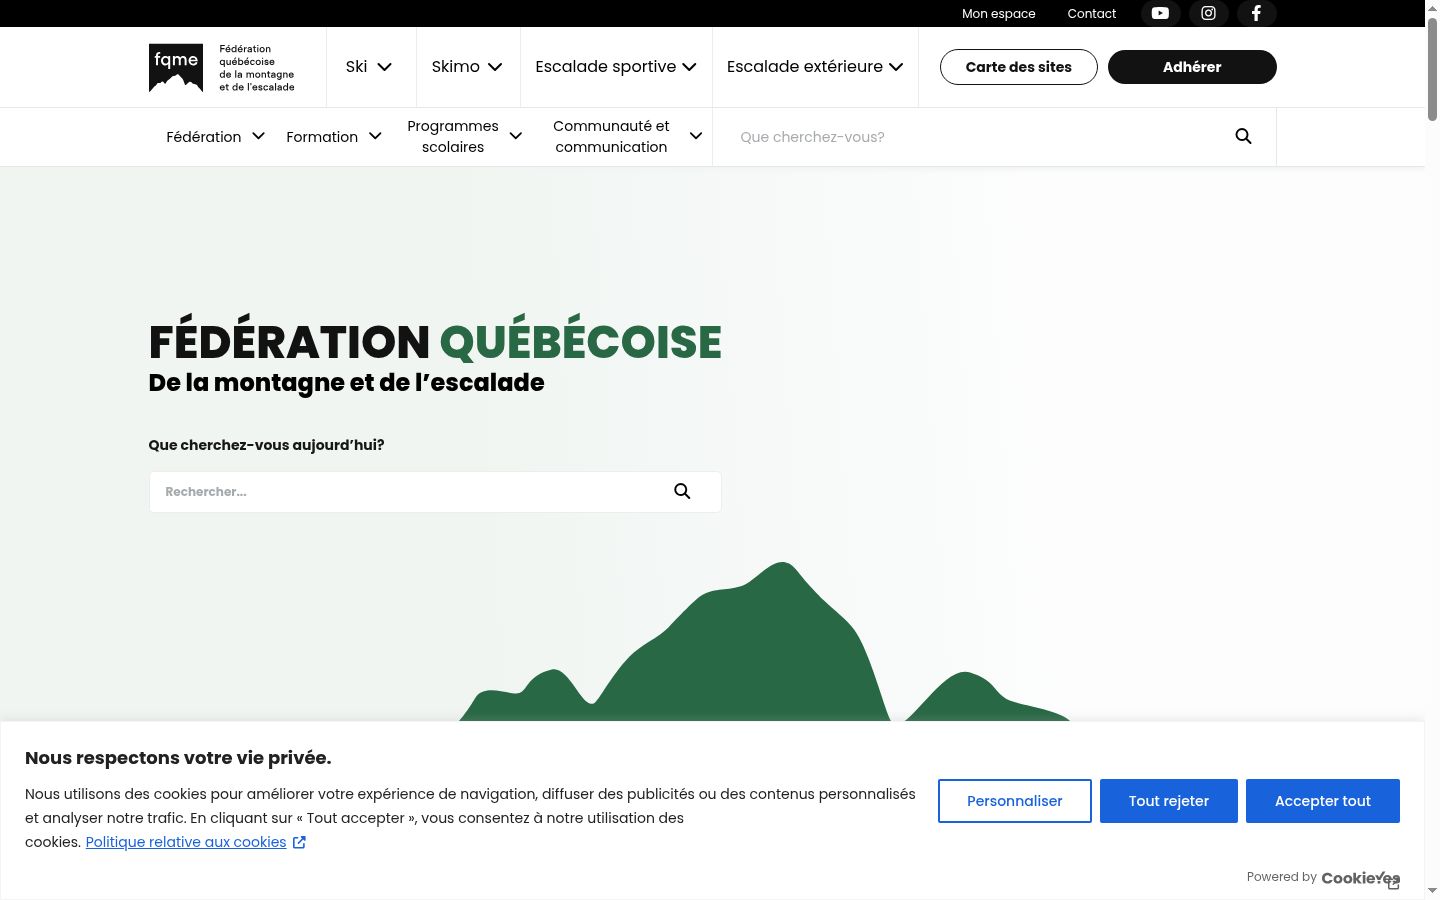
Task: Click Personnaliser in the cookie banner
Action: tap(1015, 801)
